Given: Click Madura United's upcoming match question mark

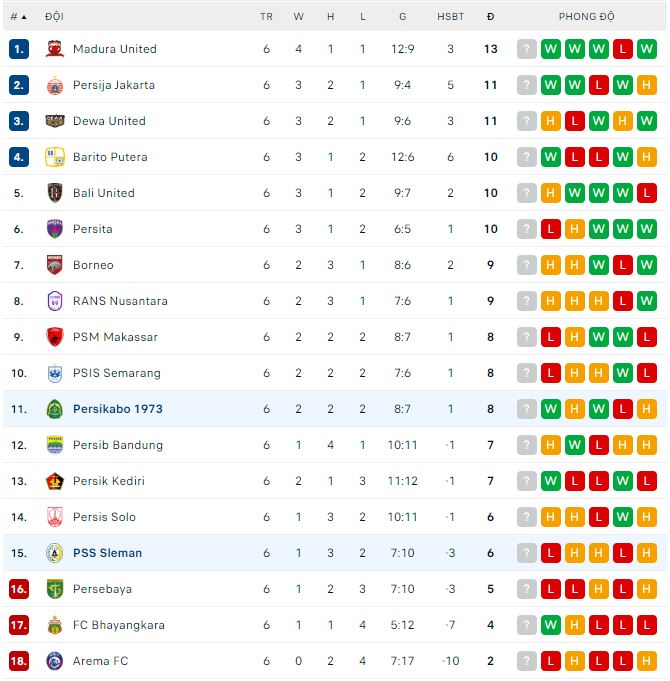Looking at the screenshot, I should (527, 49).
